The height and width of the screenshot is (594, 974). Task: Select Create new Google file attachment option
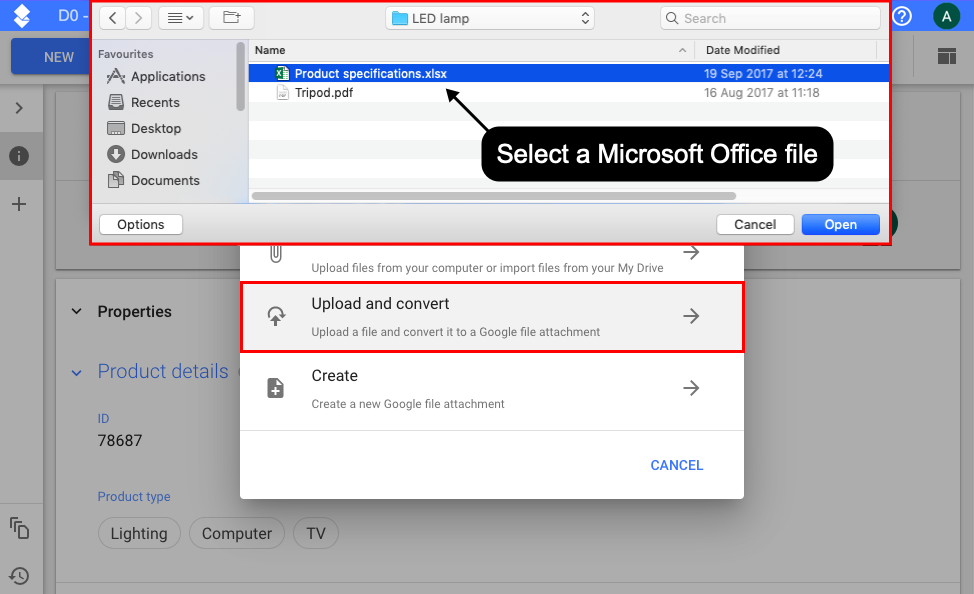click(x=491, y=388)
